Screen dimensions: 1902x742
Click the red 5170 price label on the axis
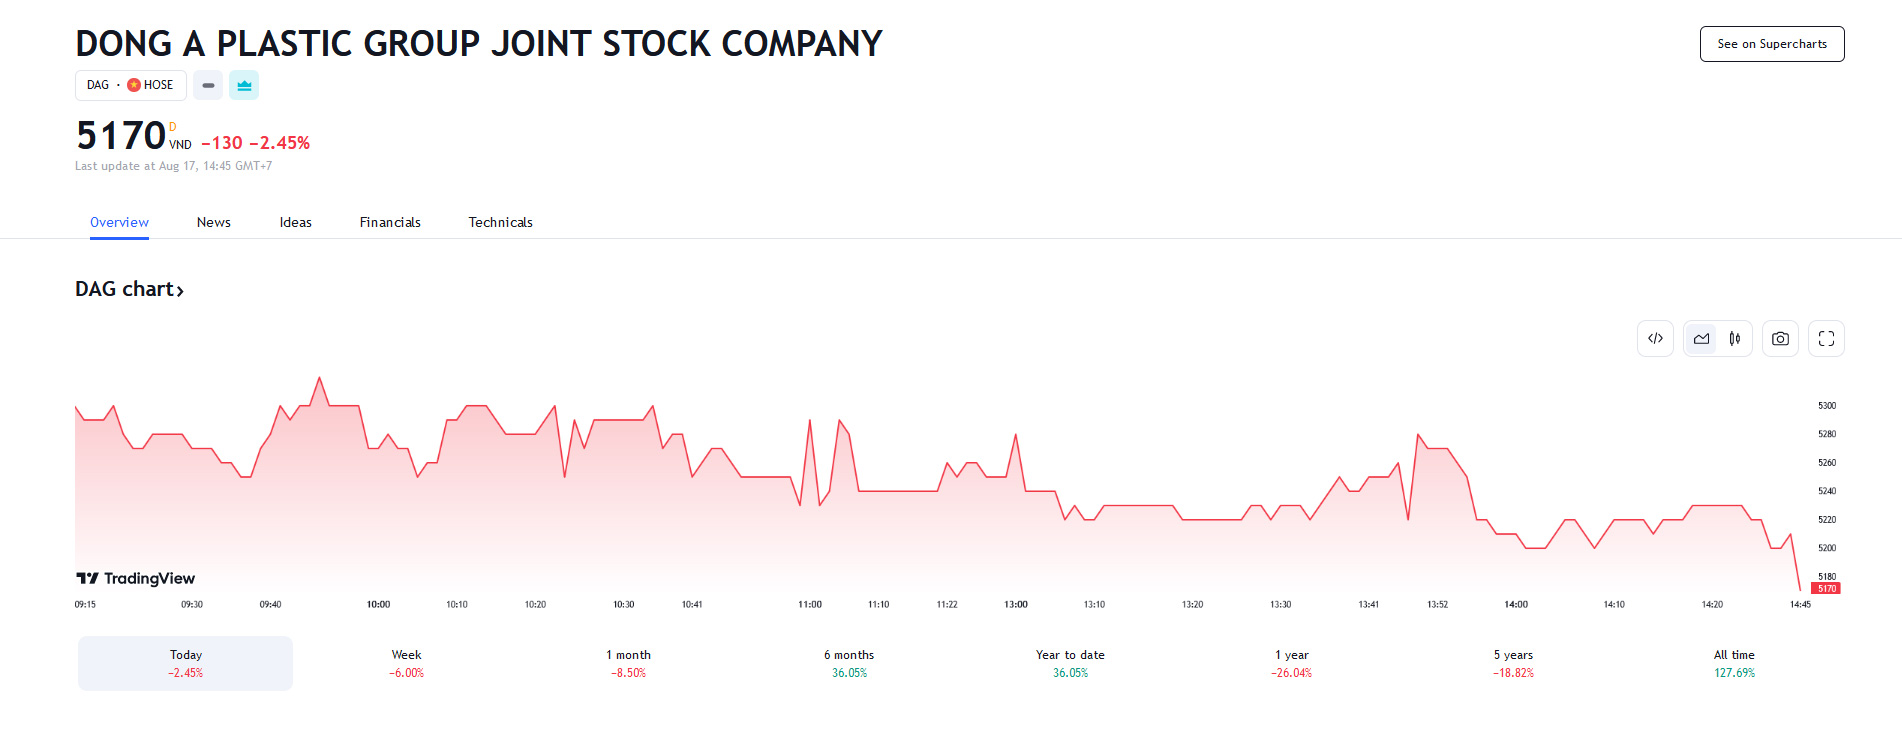pos(1826,589)
